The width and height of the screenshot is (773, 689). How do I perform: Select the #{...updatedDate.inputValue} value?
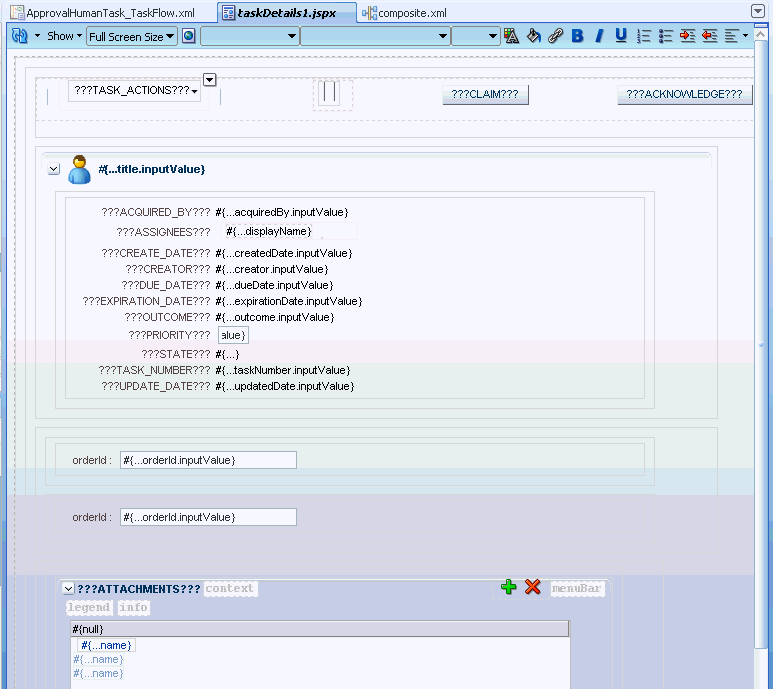coord(284,386)
